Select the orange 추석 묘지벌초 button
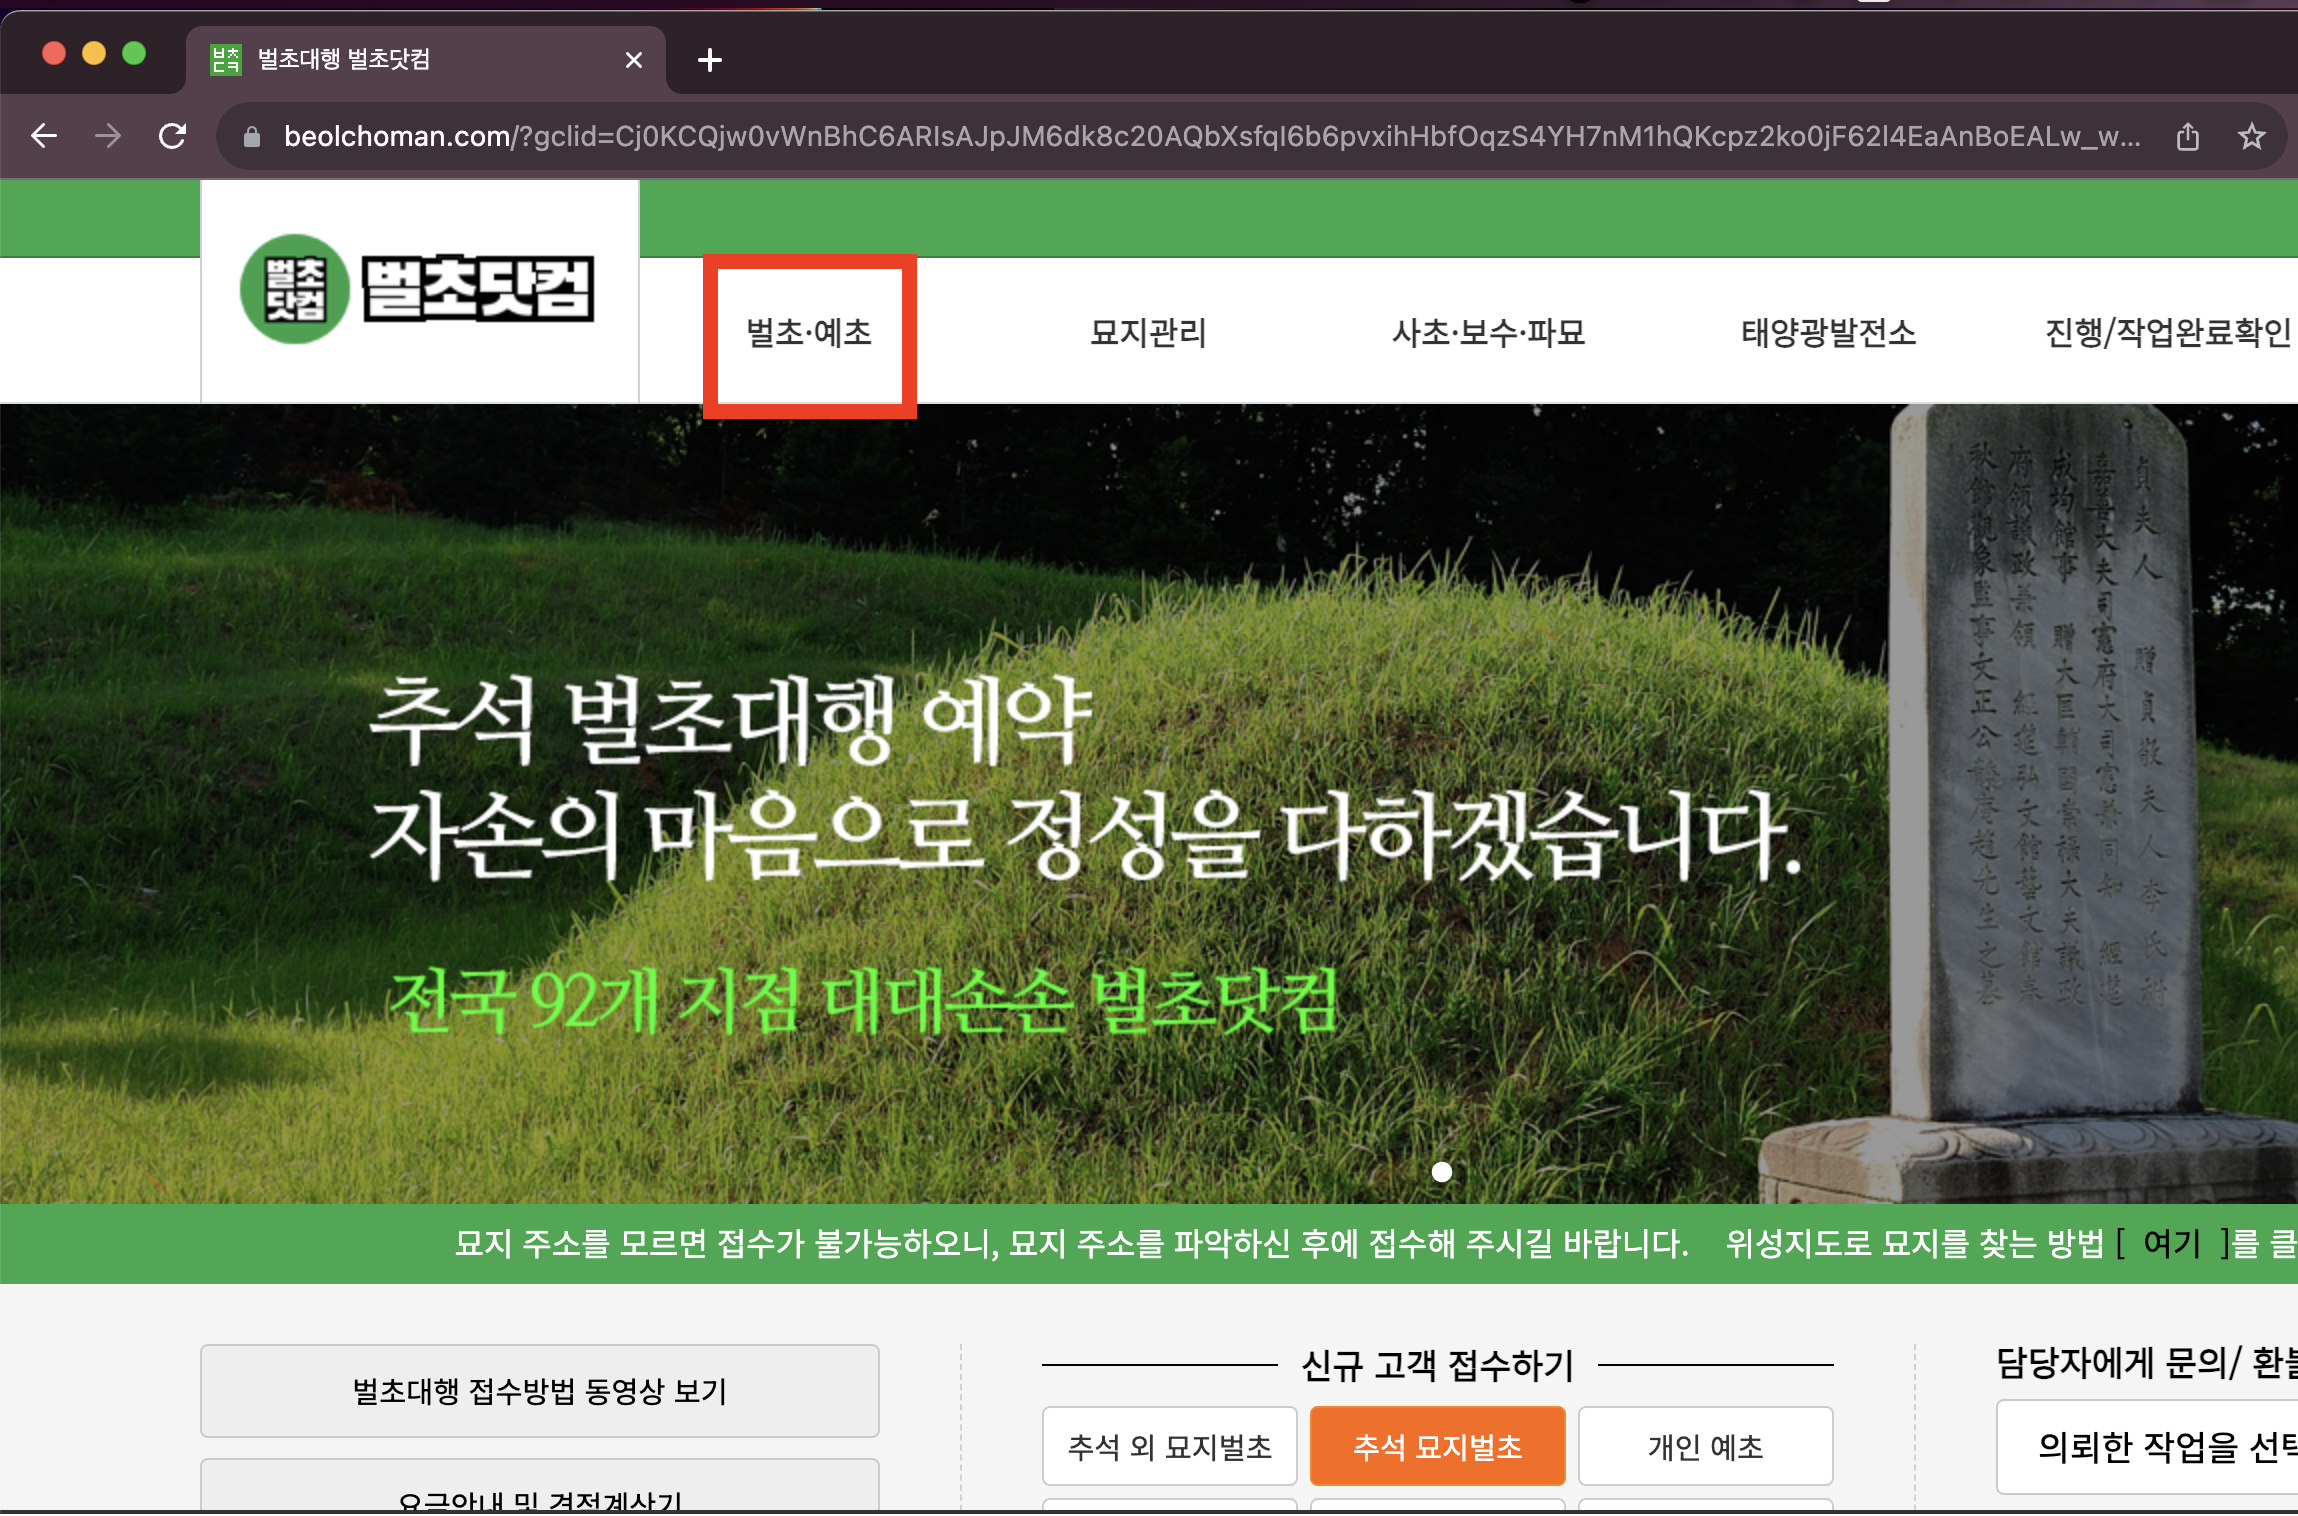Viewport: 2298px width, 1516px height. tap(1437, 1446)
